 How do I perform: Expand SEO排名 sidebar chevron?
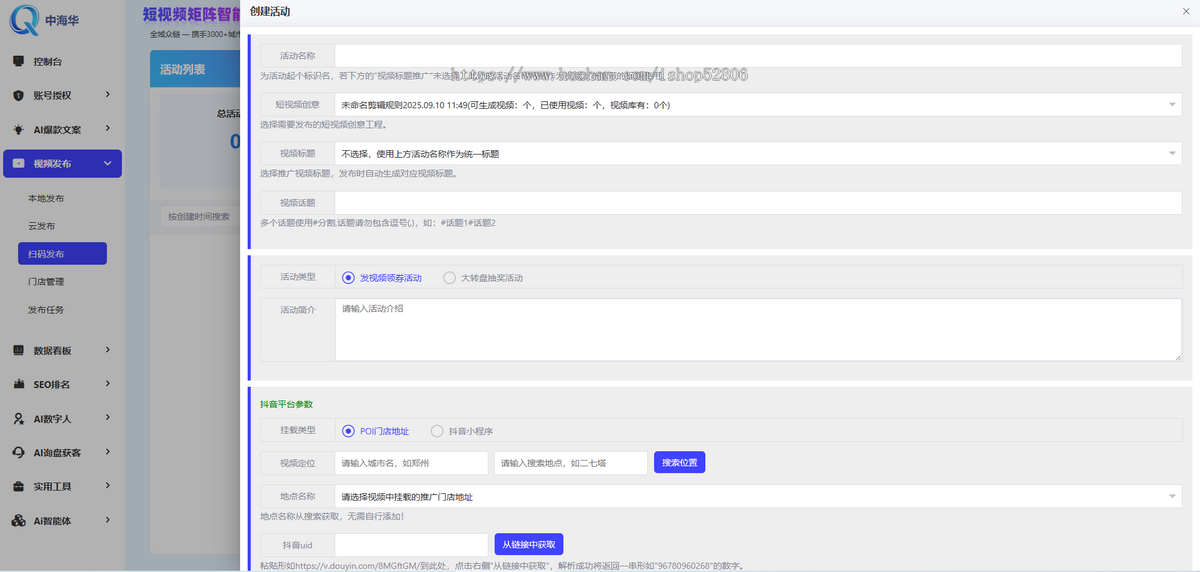(x=107, y=384)
